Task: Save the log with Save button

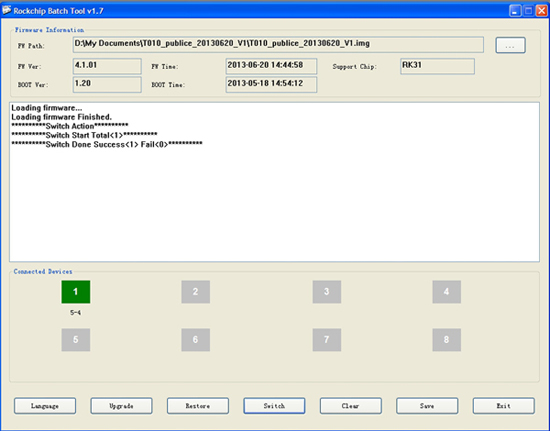Action: coord(427,406)
